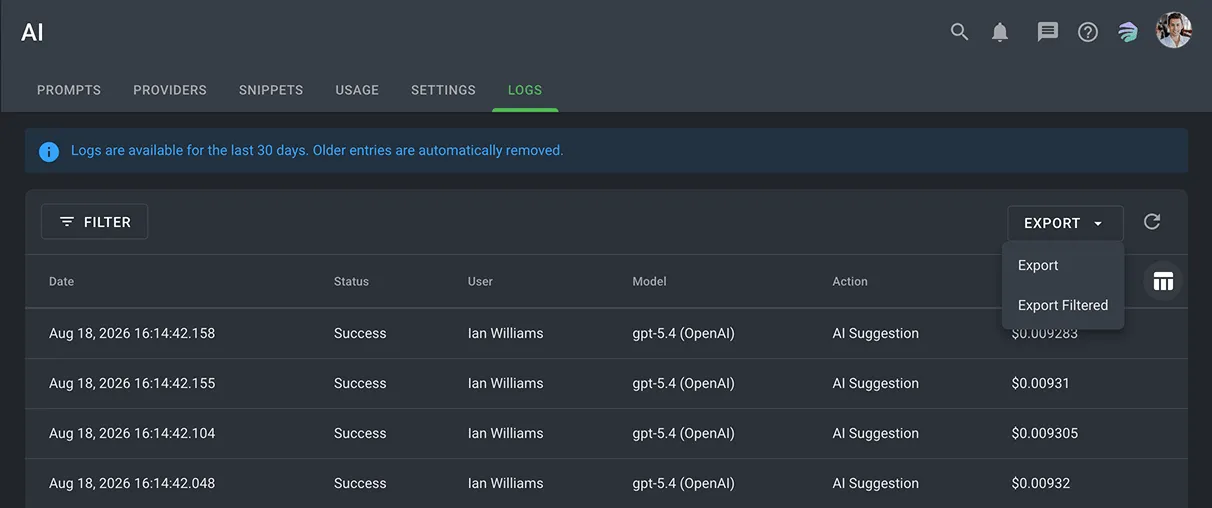Choose Export Filtered from the menu
The height and width of the screenshot is (508, 1212).
(1063, 305)
